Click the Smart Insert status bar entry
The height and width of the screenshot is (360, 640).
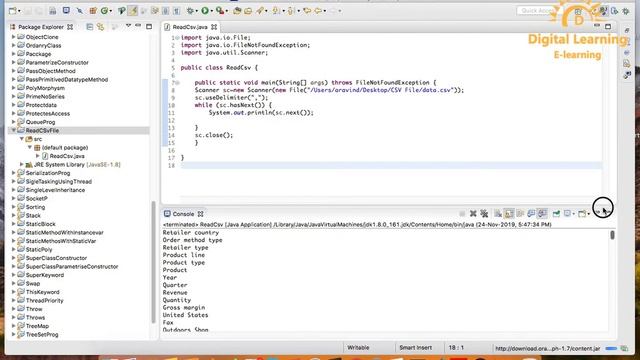(416, 348)
